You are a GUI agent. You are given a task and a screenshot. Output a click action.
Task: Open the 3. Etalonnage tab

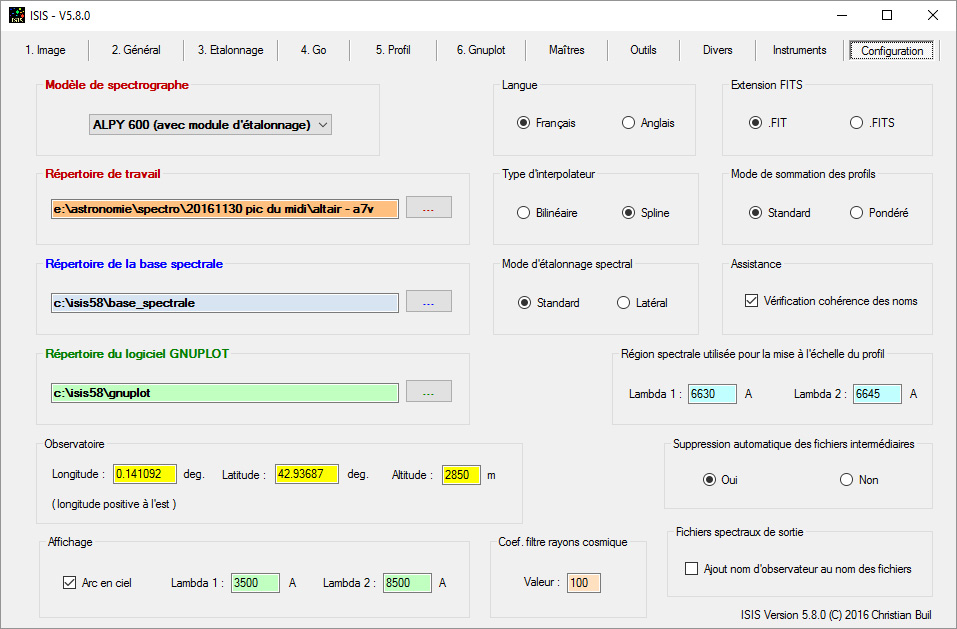pos(230,51)
